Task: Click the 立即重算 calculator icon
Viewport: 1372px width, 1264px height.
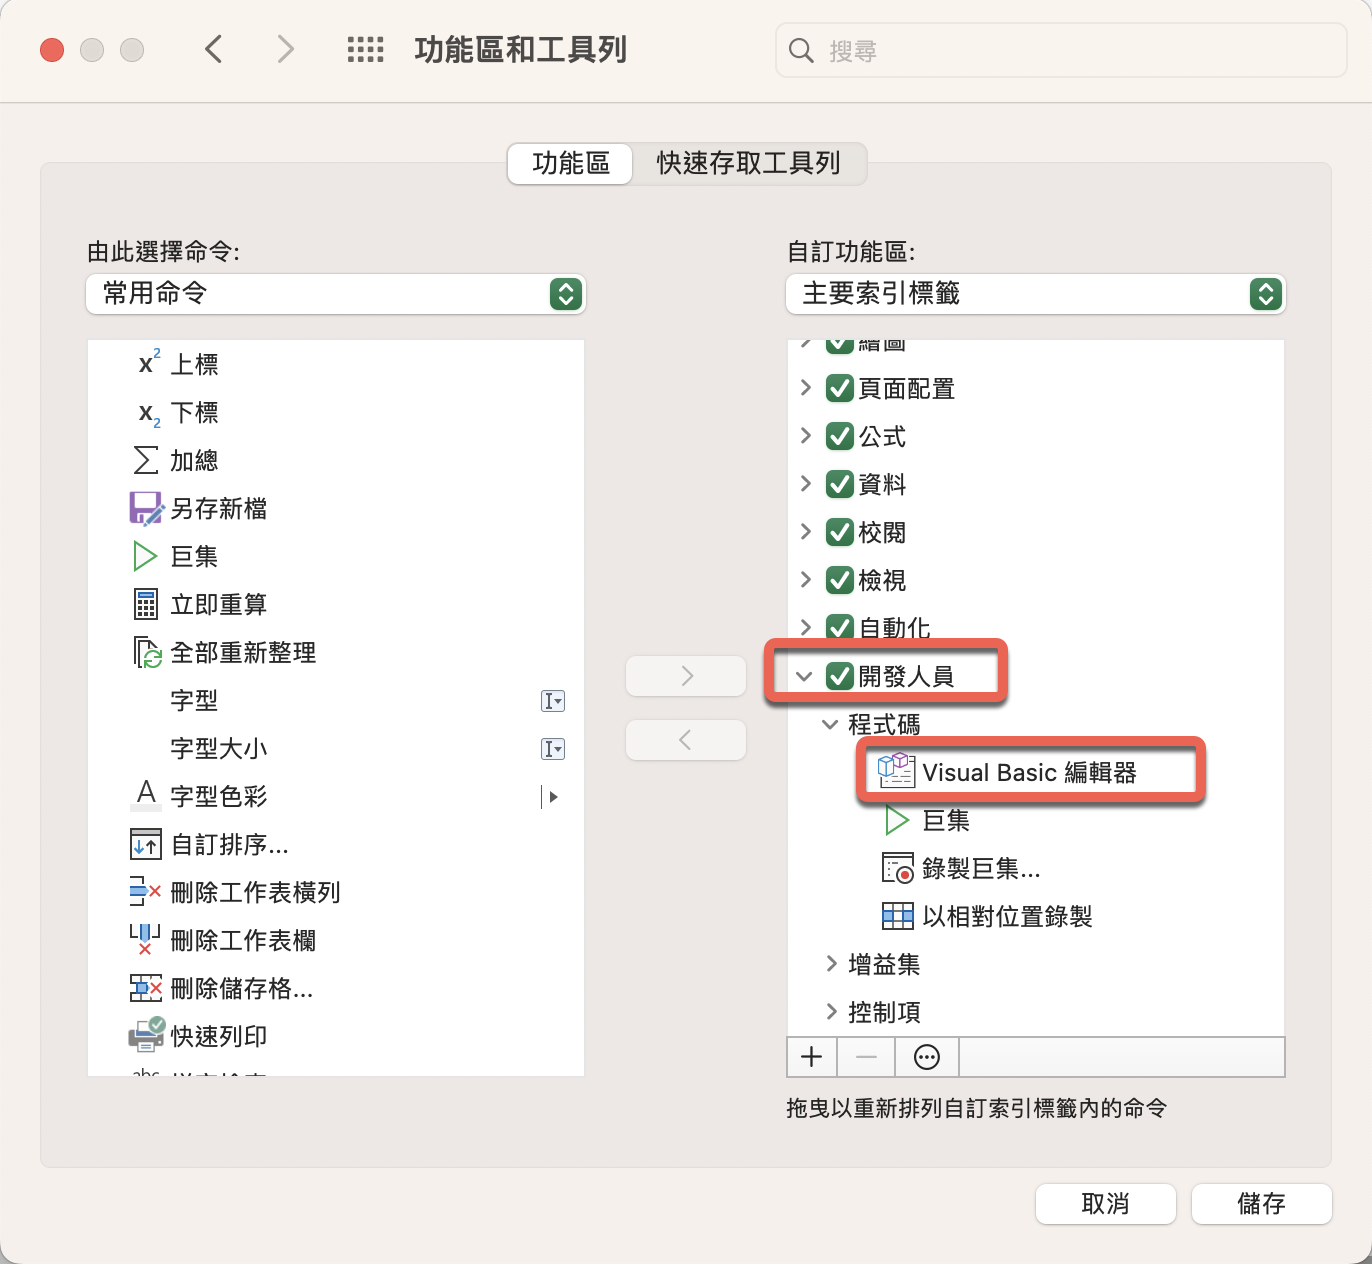Action: (146, 604)
